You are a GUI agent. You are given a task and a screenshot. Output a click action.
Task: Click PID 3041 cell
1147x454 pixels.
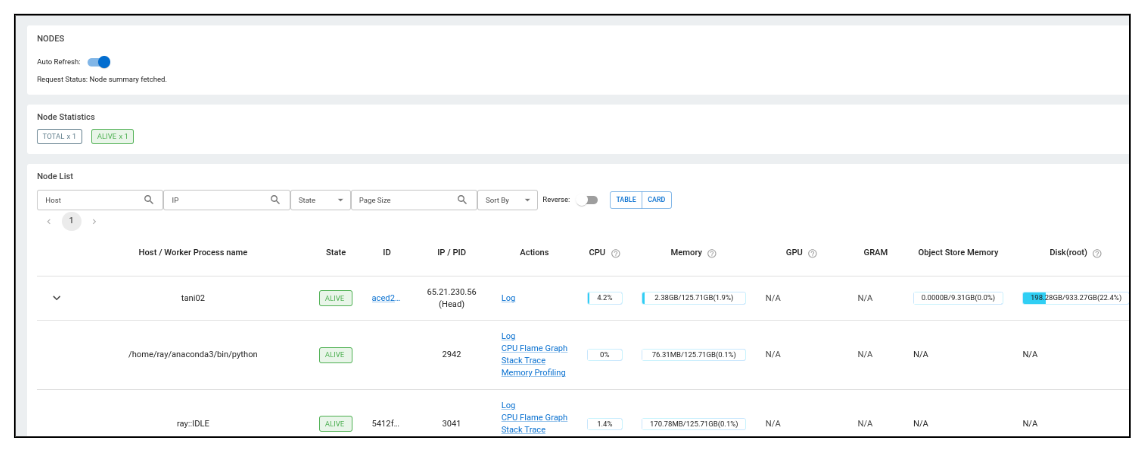point(451,423)
